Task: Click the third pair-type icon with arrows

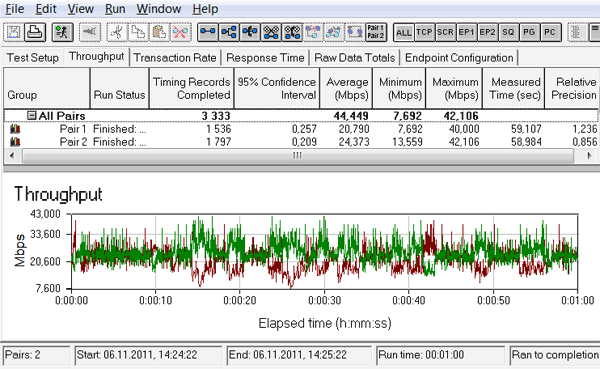Action: tap(250, 32)
